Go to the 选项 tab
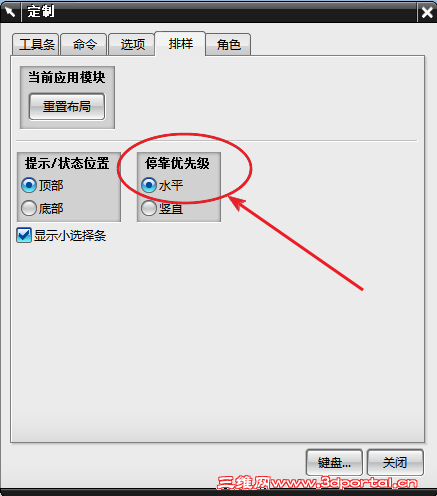 point(132,44)
